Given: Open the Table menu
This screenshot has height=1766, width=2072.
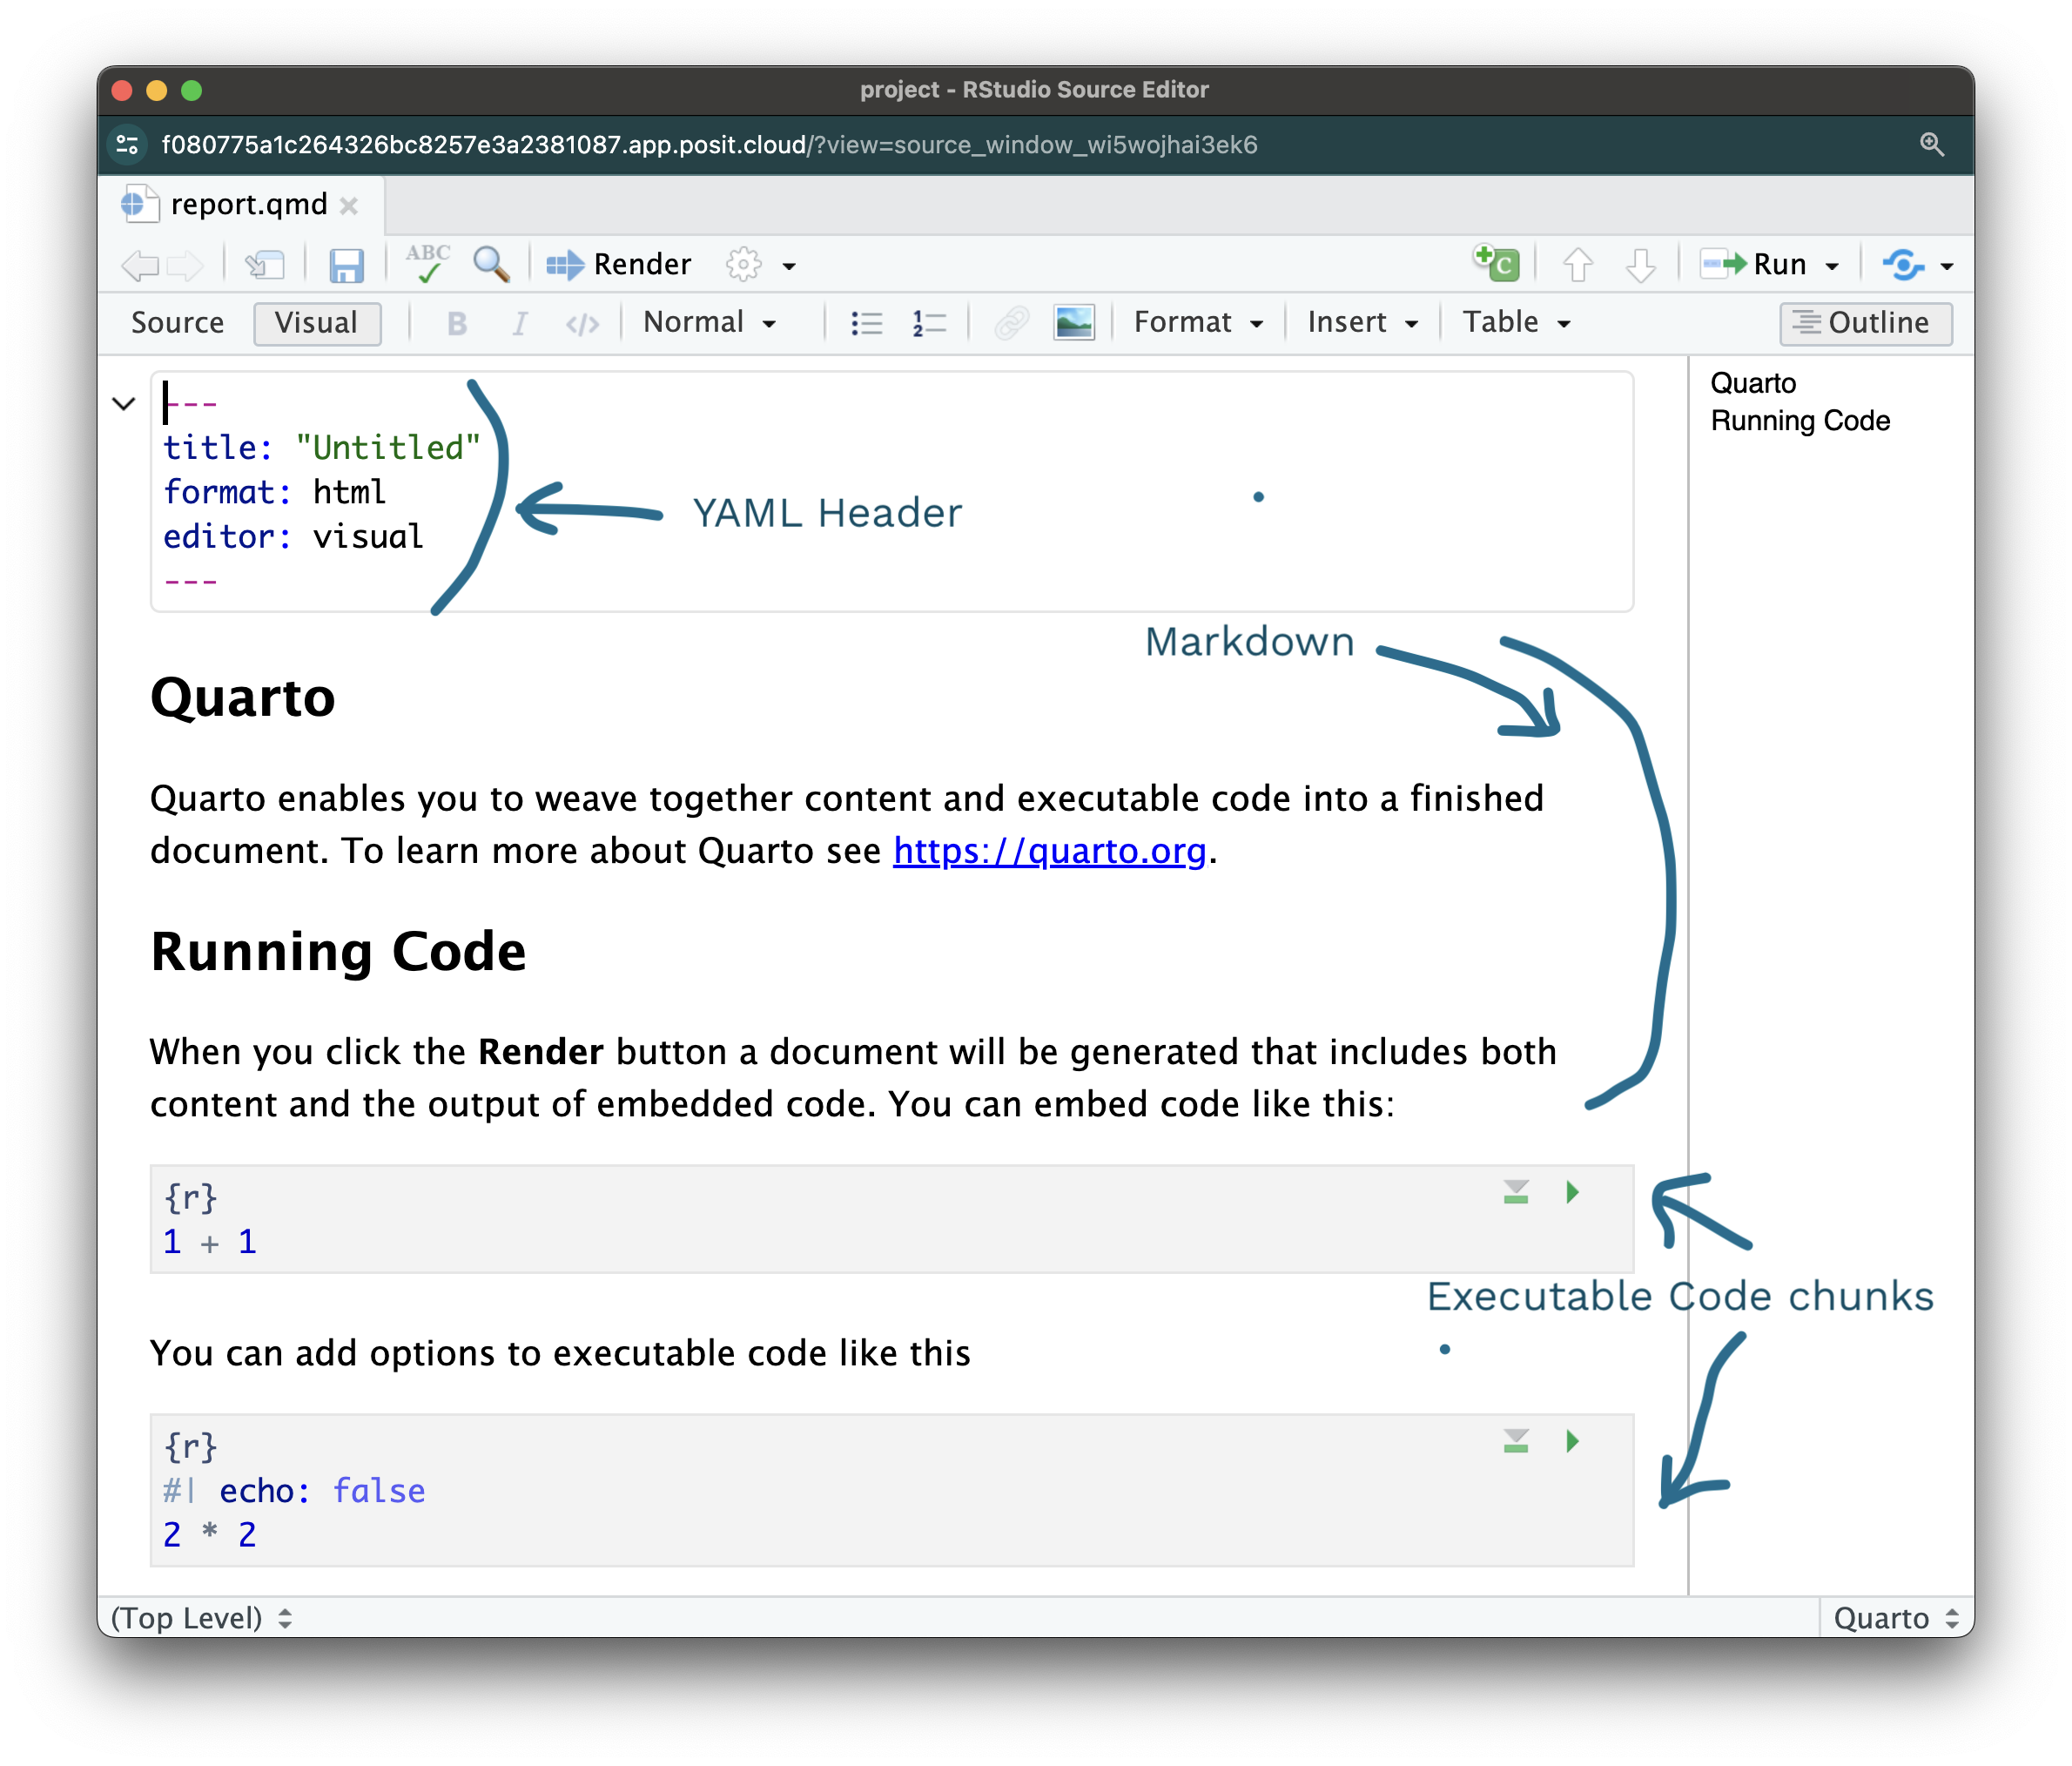Looking at the screenshot, I should coord(1517,322).
